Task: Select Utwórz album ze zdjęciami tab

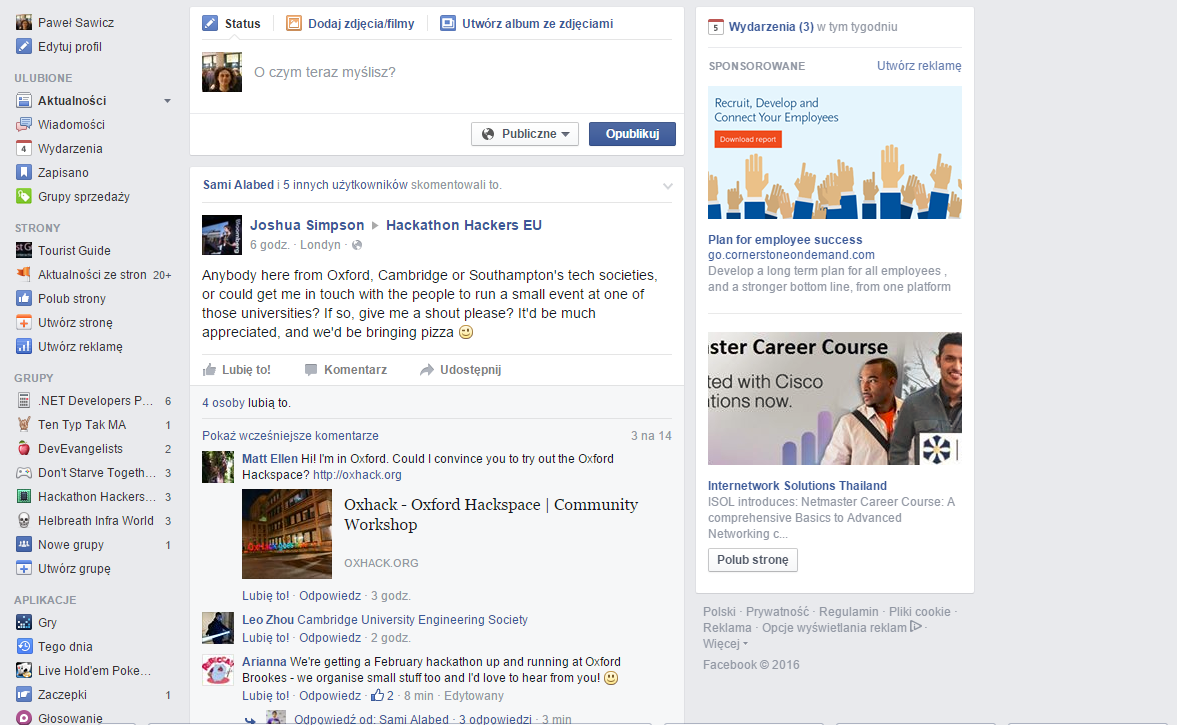Action: click(526, 23)
